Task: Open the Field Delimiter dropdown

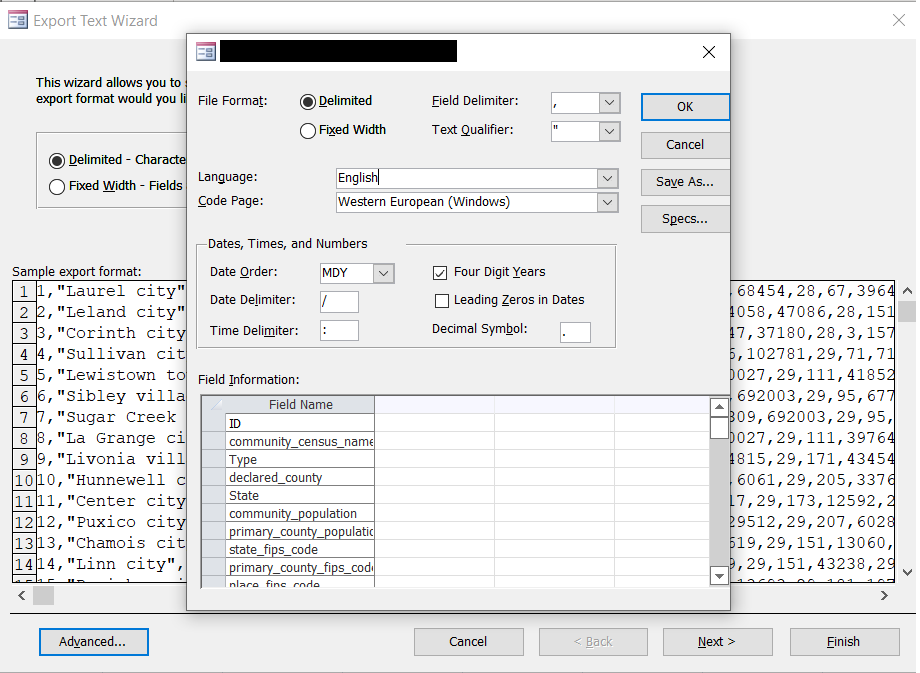Action: pos(609,103)
